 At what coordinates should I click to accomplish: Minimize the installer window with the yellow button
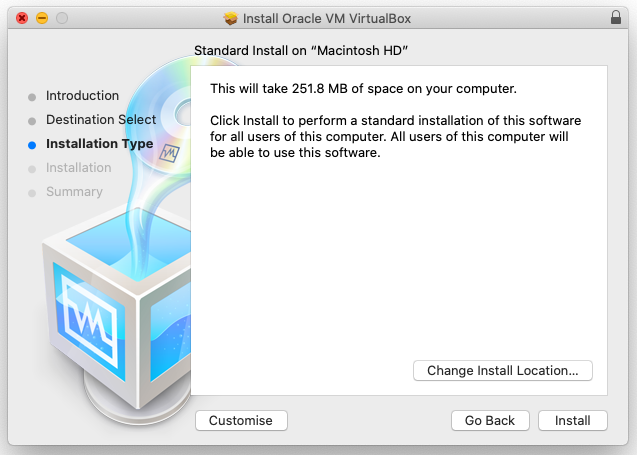42,18
